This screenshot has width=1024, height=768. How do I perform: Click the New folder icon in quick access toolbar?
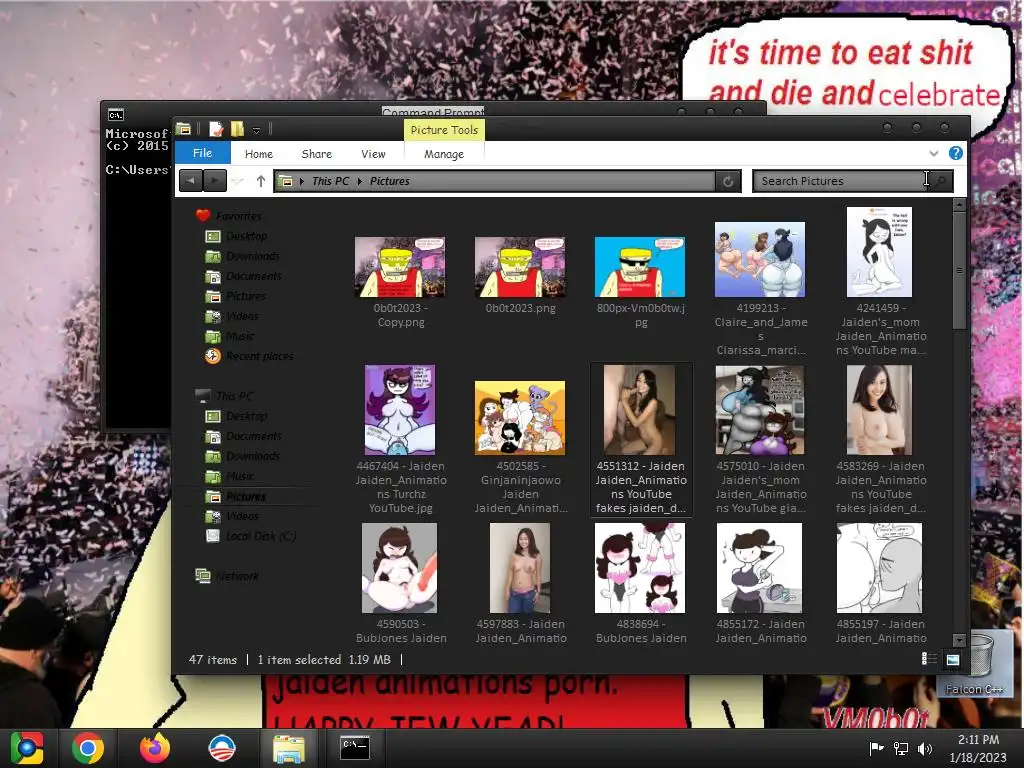pos(237,129)
